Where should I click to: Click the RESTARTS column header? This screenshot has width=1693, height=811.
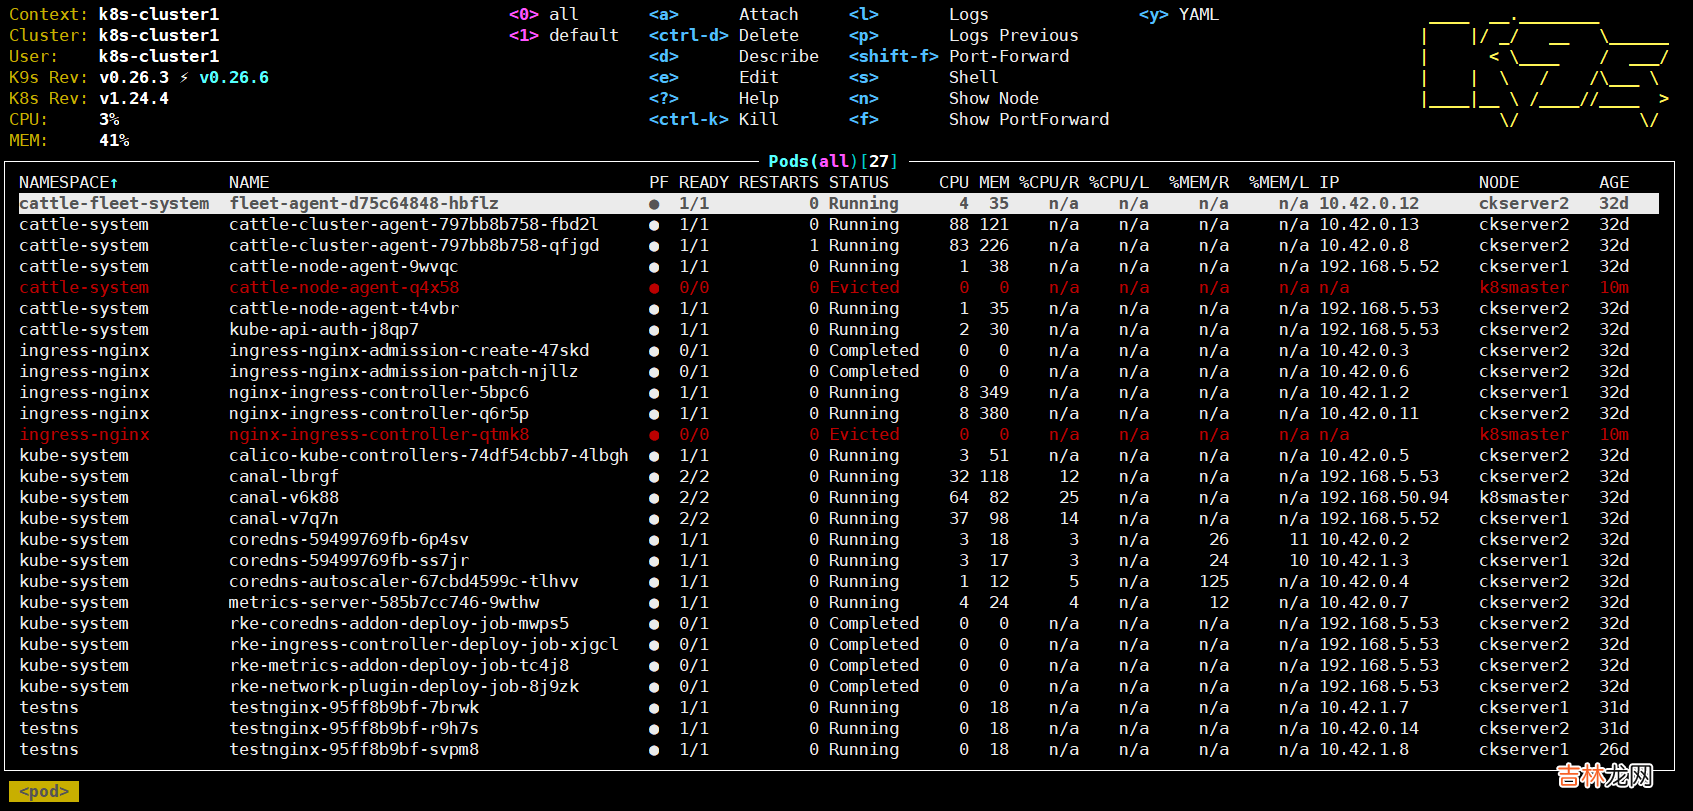(779, 182)
